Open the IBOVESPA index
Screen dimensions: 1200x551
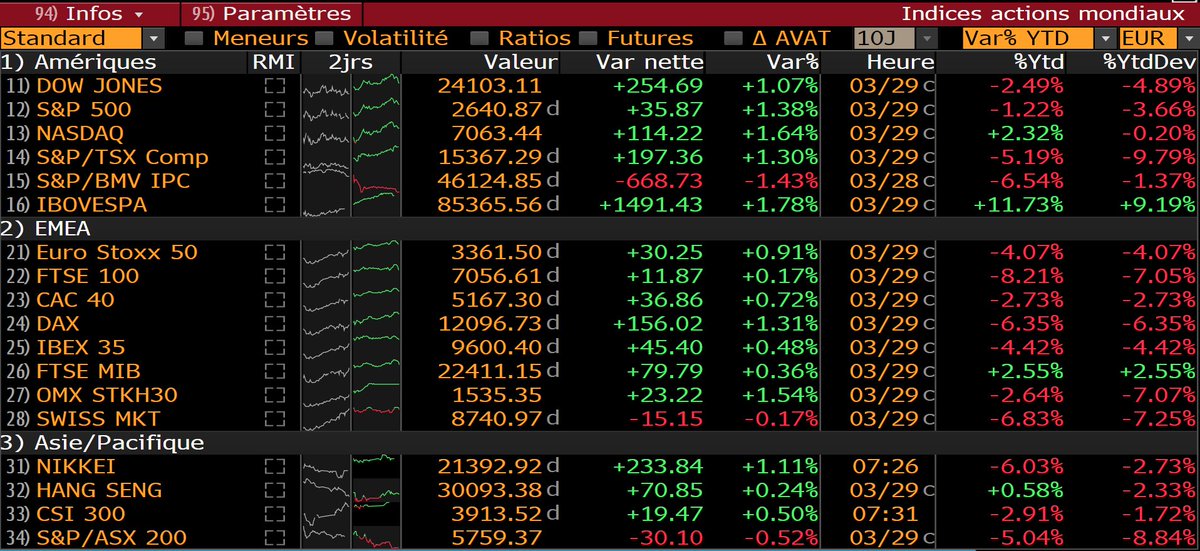(92, 204)
